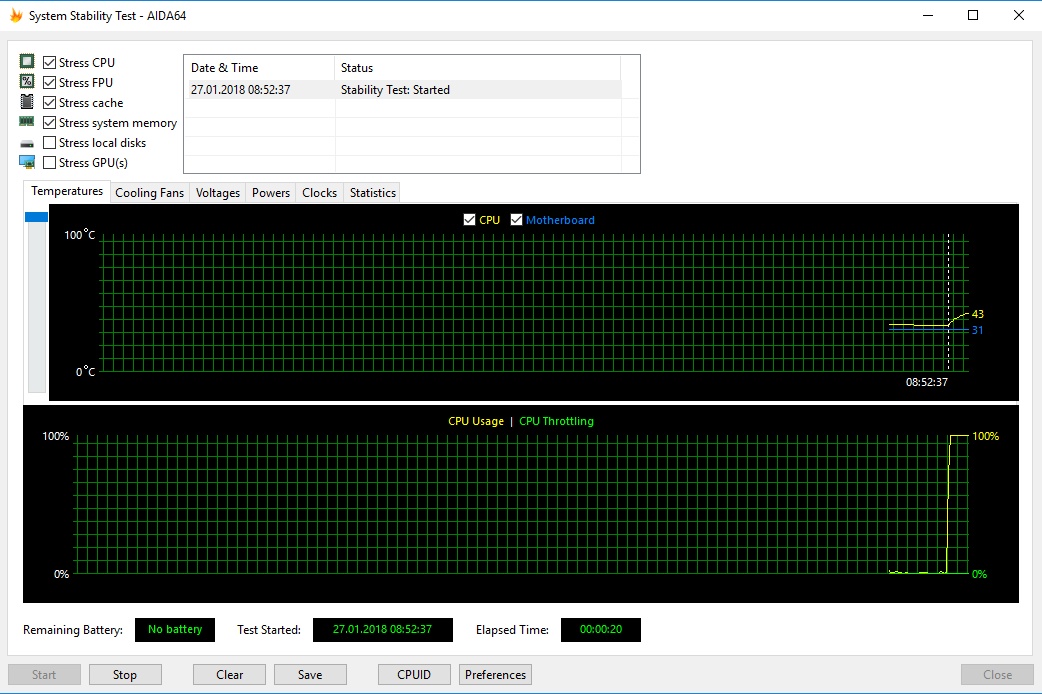Image resolution: width=1042 pixels, height=694 pixels.
Task: Uncheck the Stress FPU checkbox
Action: [x=49, y=82]
